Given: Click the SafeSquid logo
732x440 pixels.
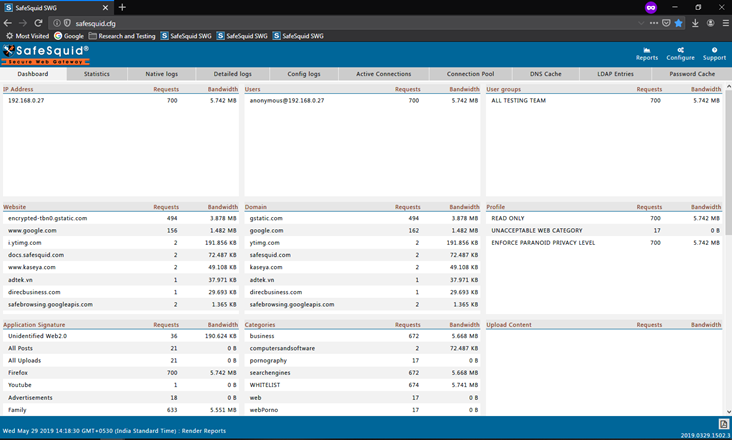Looking at the screenshot, I should 46,53.
